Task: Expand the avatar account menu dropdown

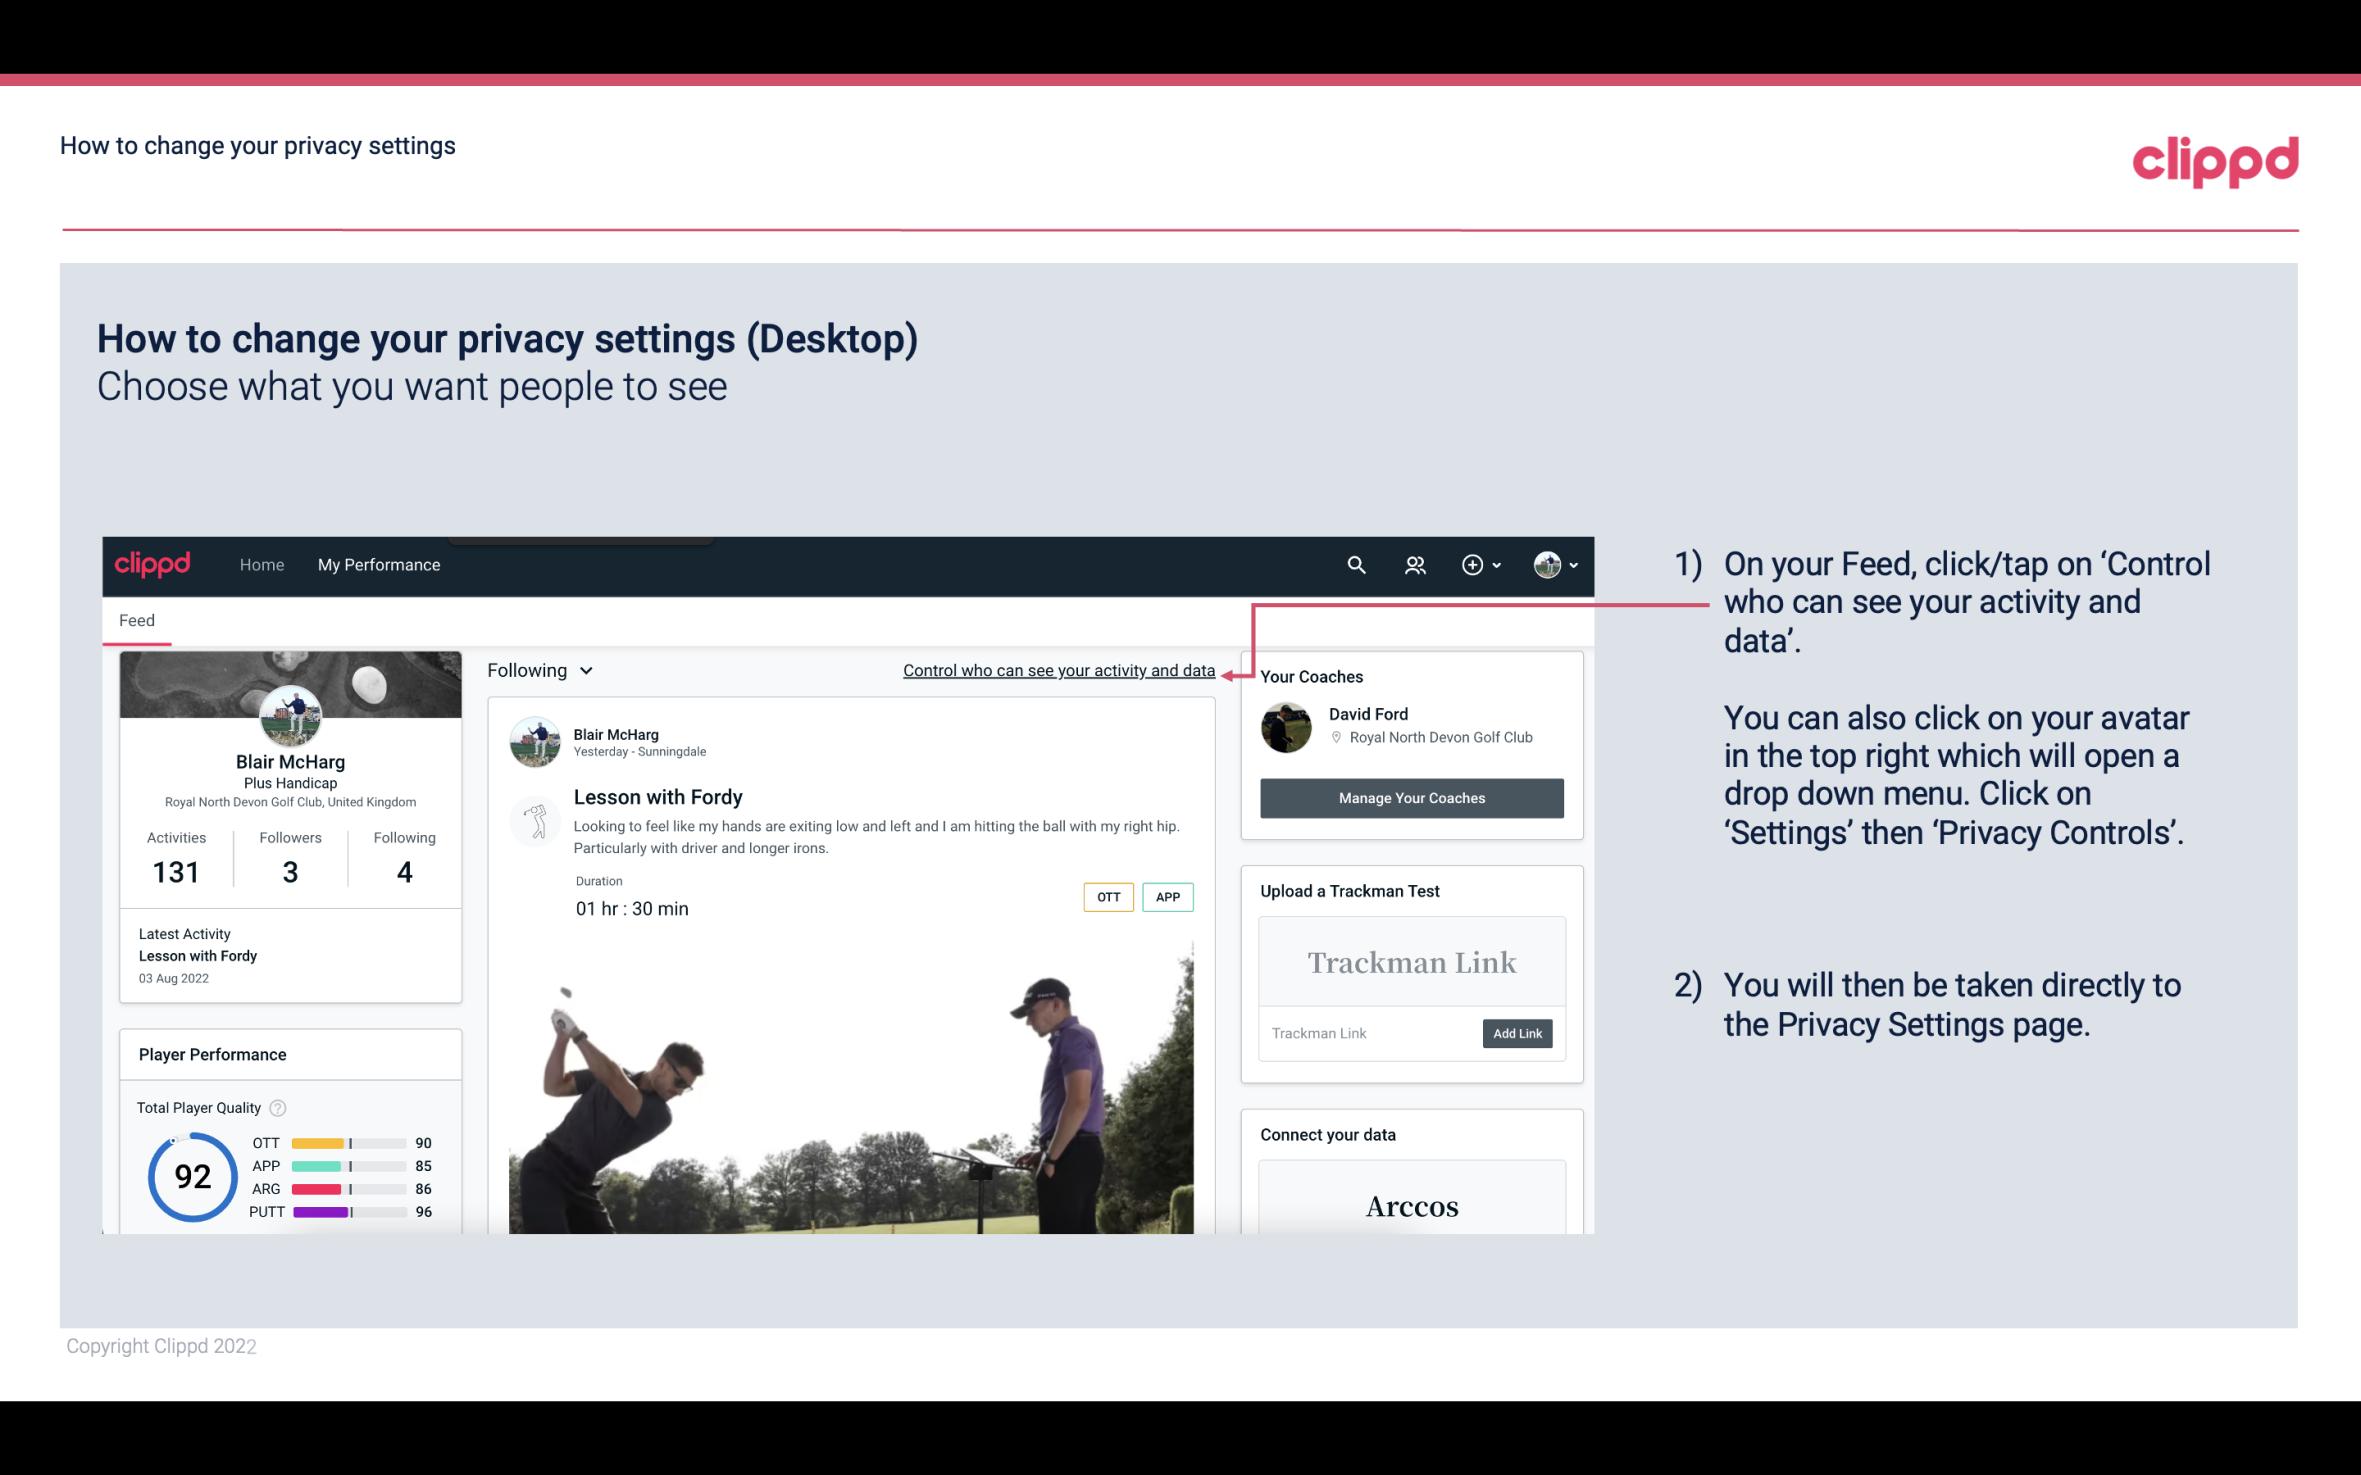Action: tap(1551, 564)
